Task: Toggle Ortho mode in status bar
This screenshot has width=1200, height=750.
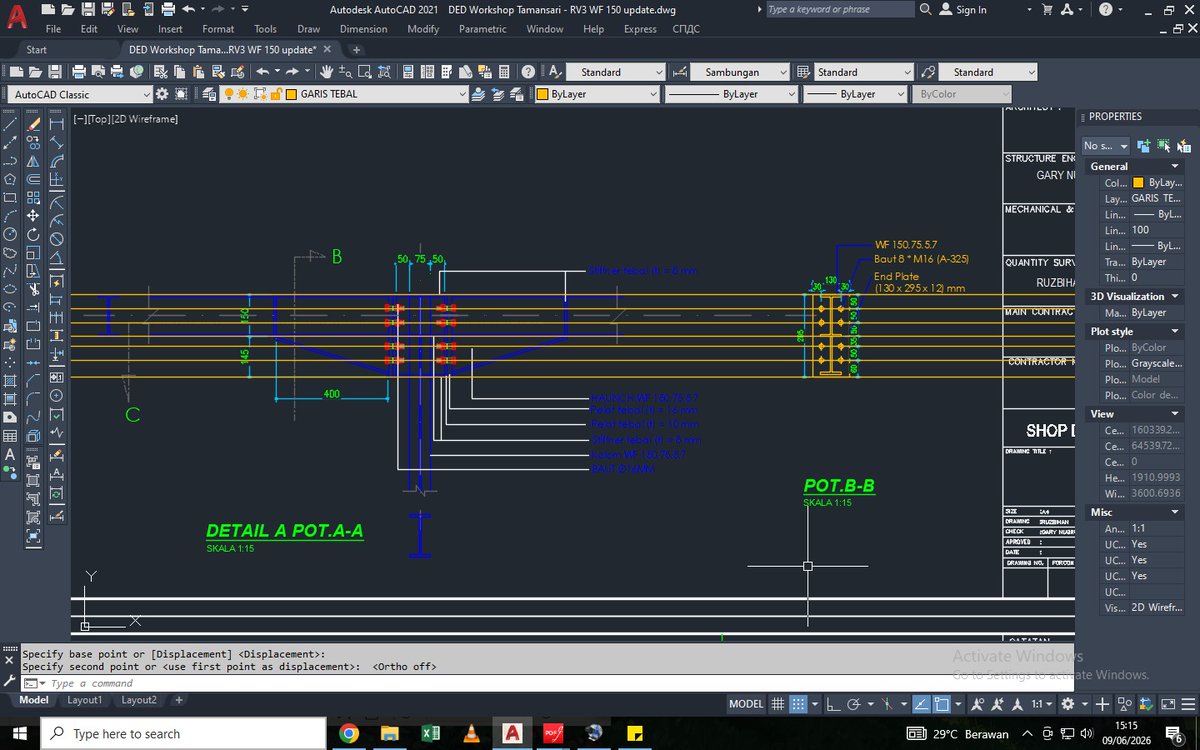Action: (x=833, y=704)
